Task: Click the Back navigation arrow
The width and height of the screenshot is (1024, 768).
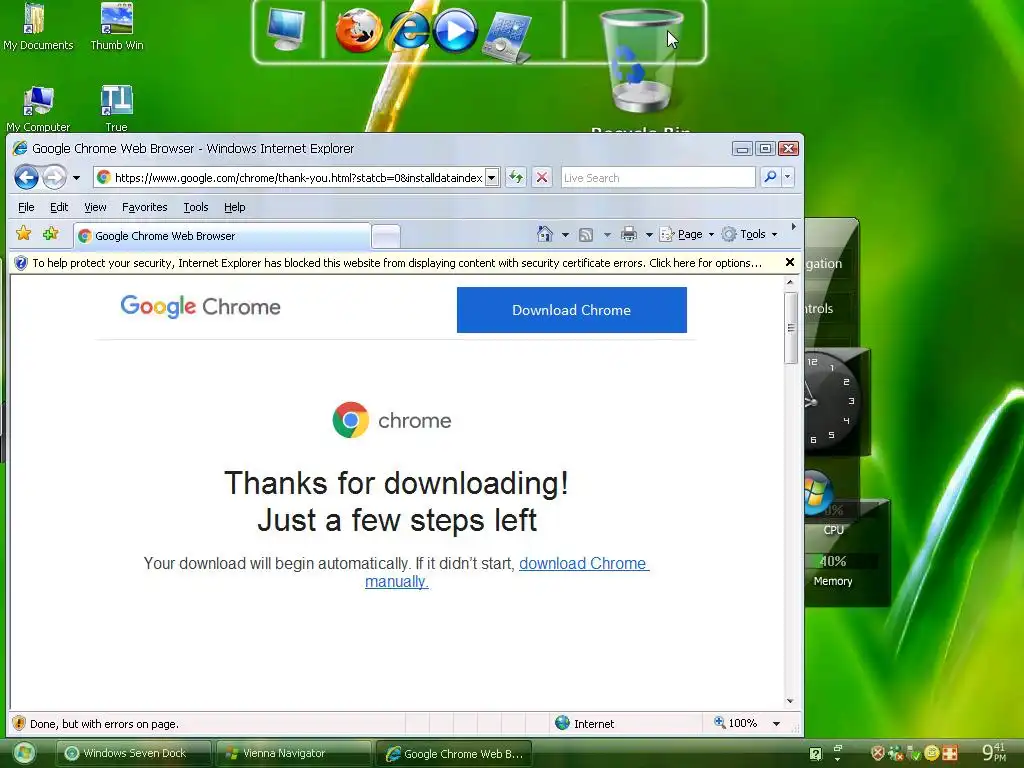Action: (26, 177)
